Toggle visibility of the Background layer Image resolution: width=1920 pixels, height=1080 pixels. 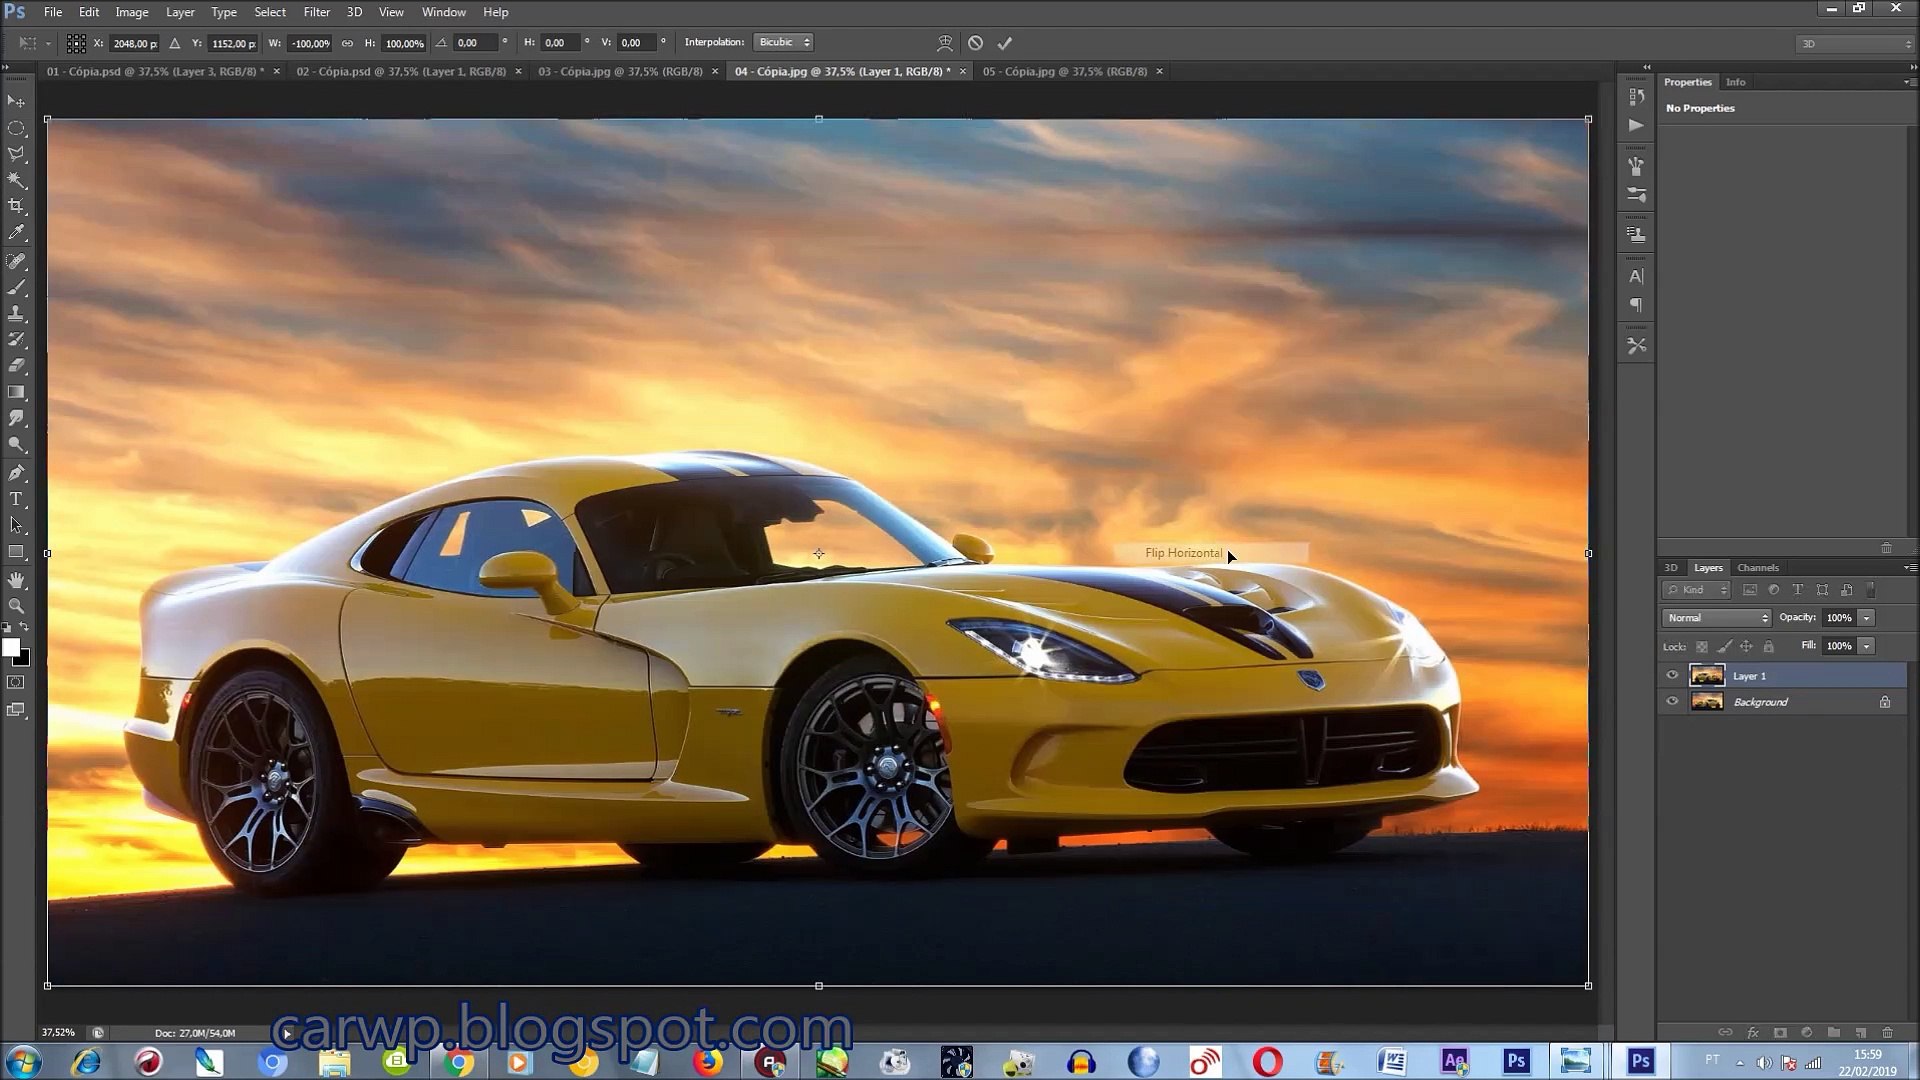(1672, 702)
